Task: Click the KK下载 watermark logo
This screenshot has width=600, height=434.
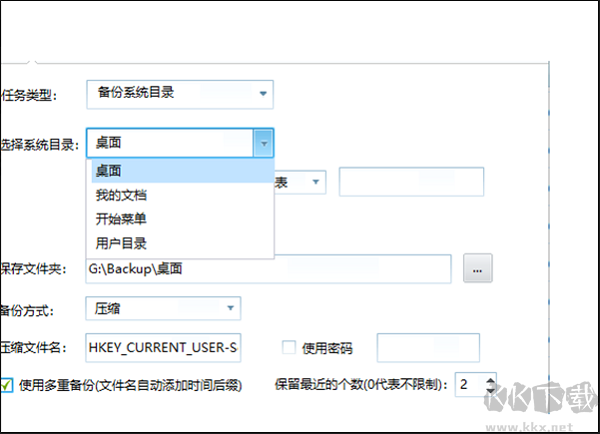Action: tap(536, 398)
